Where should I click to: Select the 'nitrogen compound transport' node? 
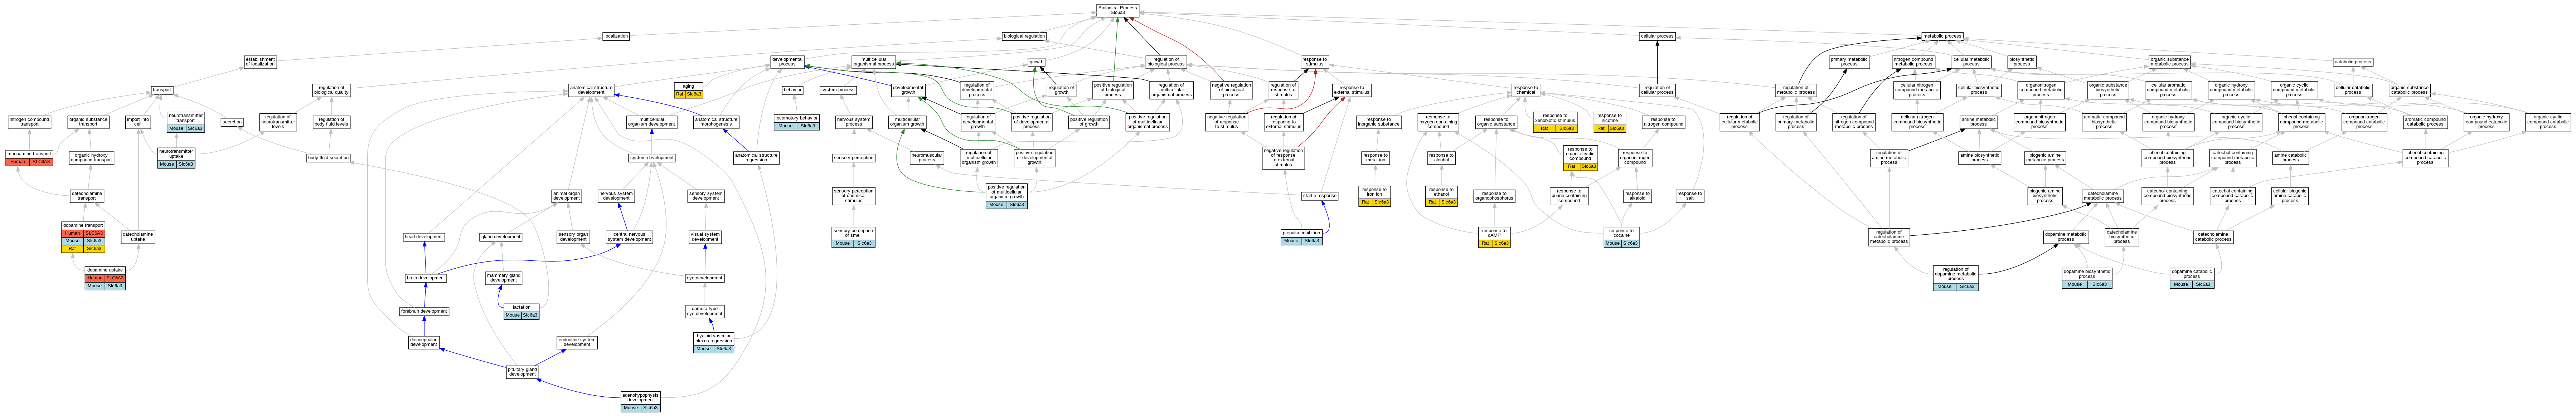tap(30, 122)
